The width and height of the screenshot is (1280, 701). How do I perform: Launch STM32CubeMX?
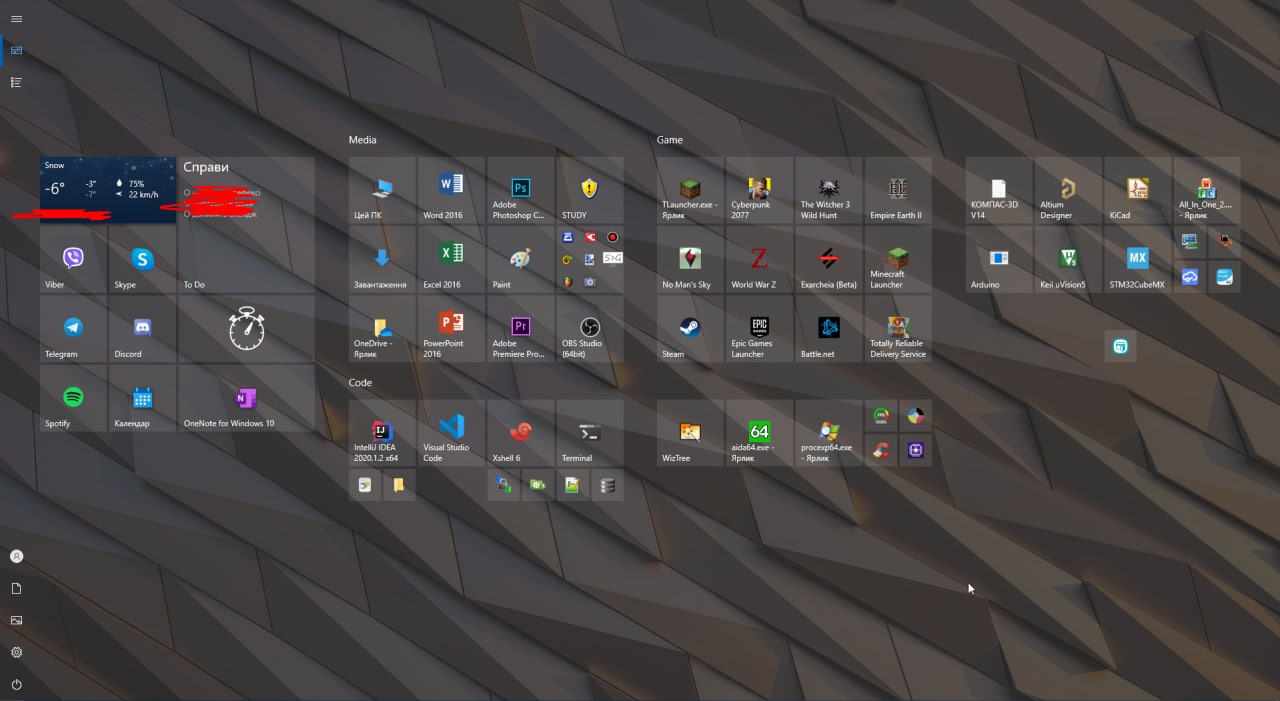[1137, 260]
